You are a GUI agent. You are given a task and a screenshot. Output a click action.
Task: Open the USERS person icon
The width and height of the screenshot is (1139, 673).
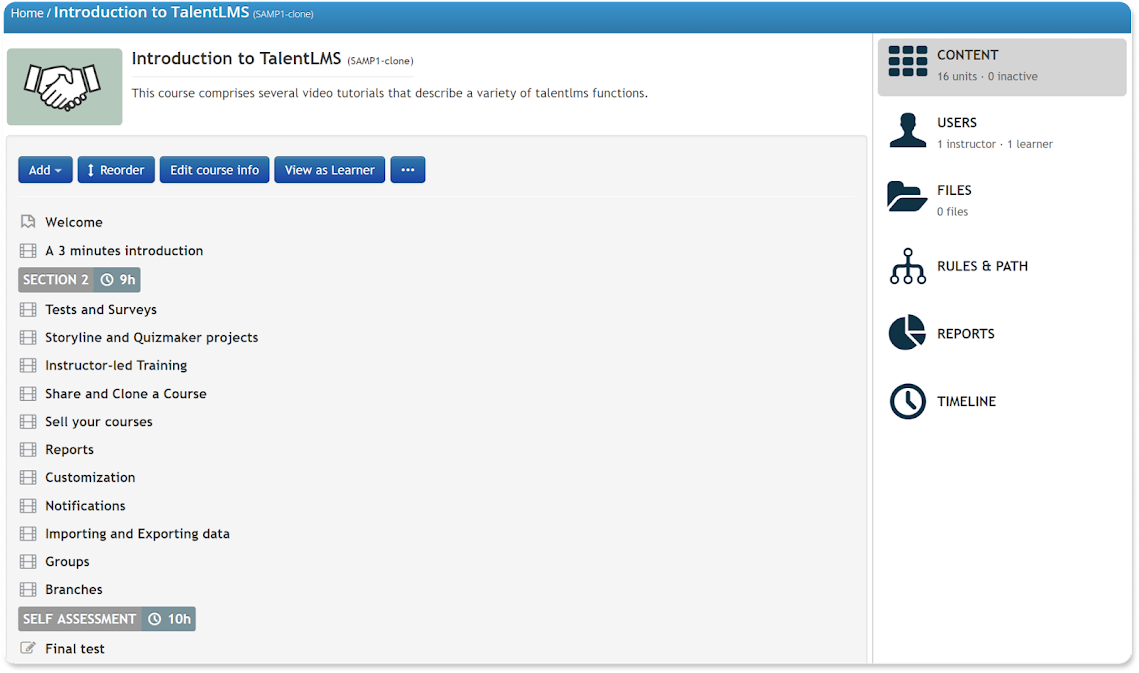pos(908,131)
